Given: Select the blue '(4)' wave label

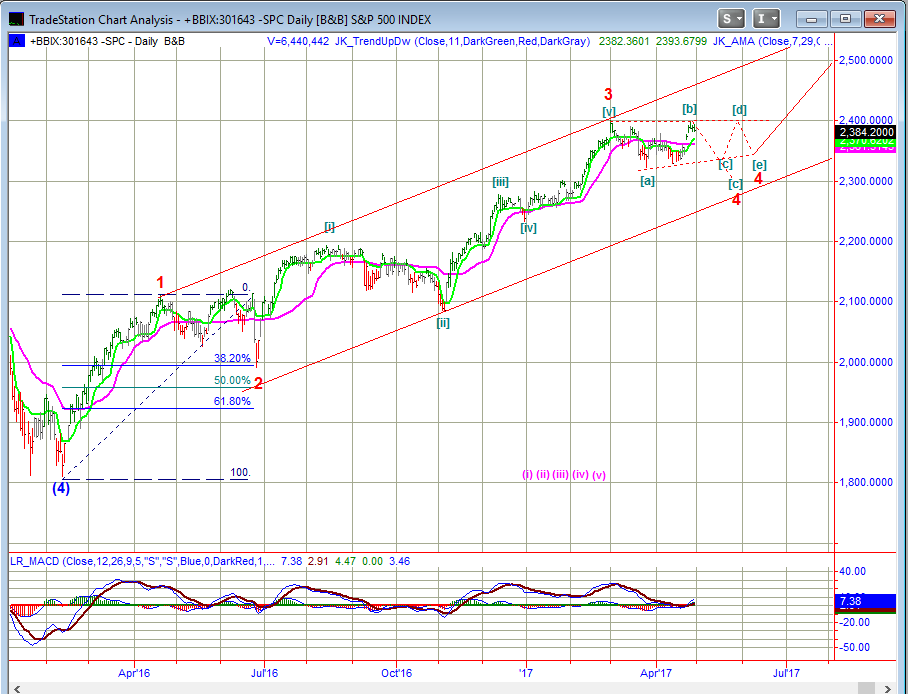Looking at the screenshot, I should pyautogui.click(x=61, y=488).
